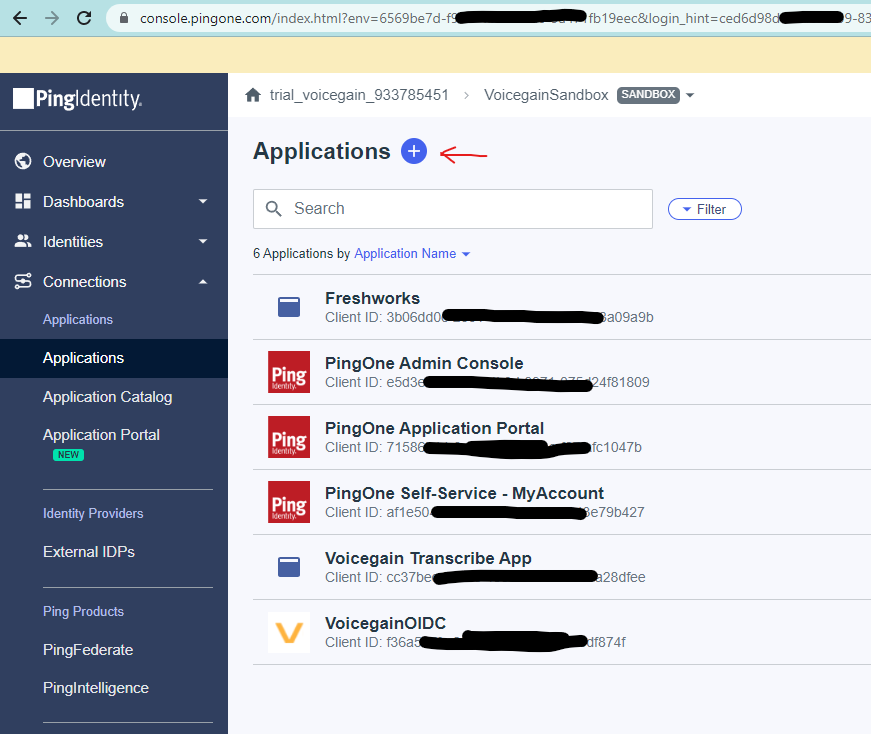Image resolution: width=871 pixels, height=734 pixels.
Task: Click the search magnifier icon
Action: 273,209
